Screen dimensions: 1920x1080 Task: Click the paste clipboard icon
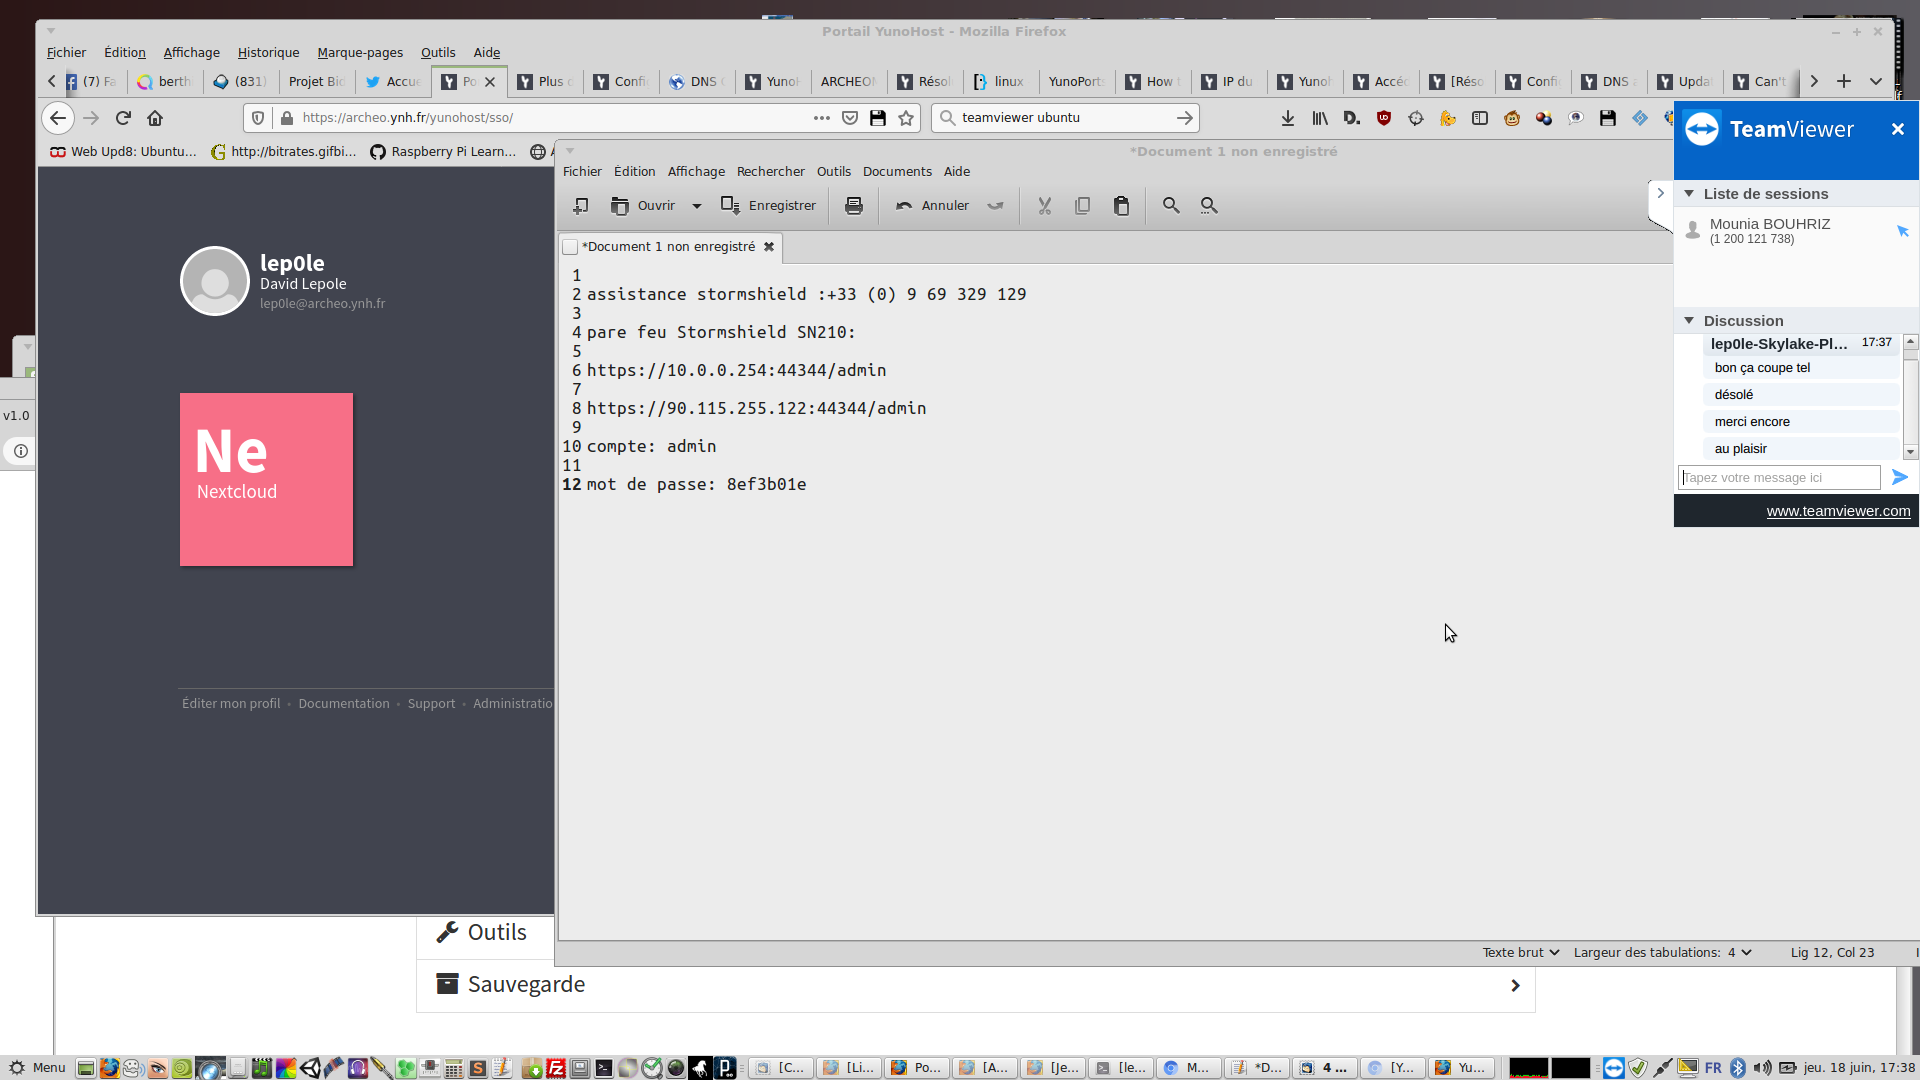tap(1121, 206)
